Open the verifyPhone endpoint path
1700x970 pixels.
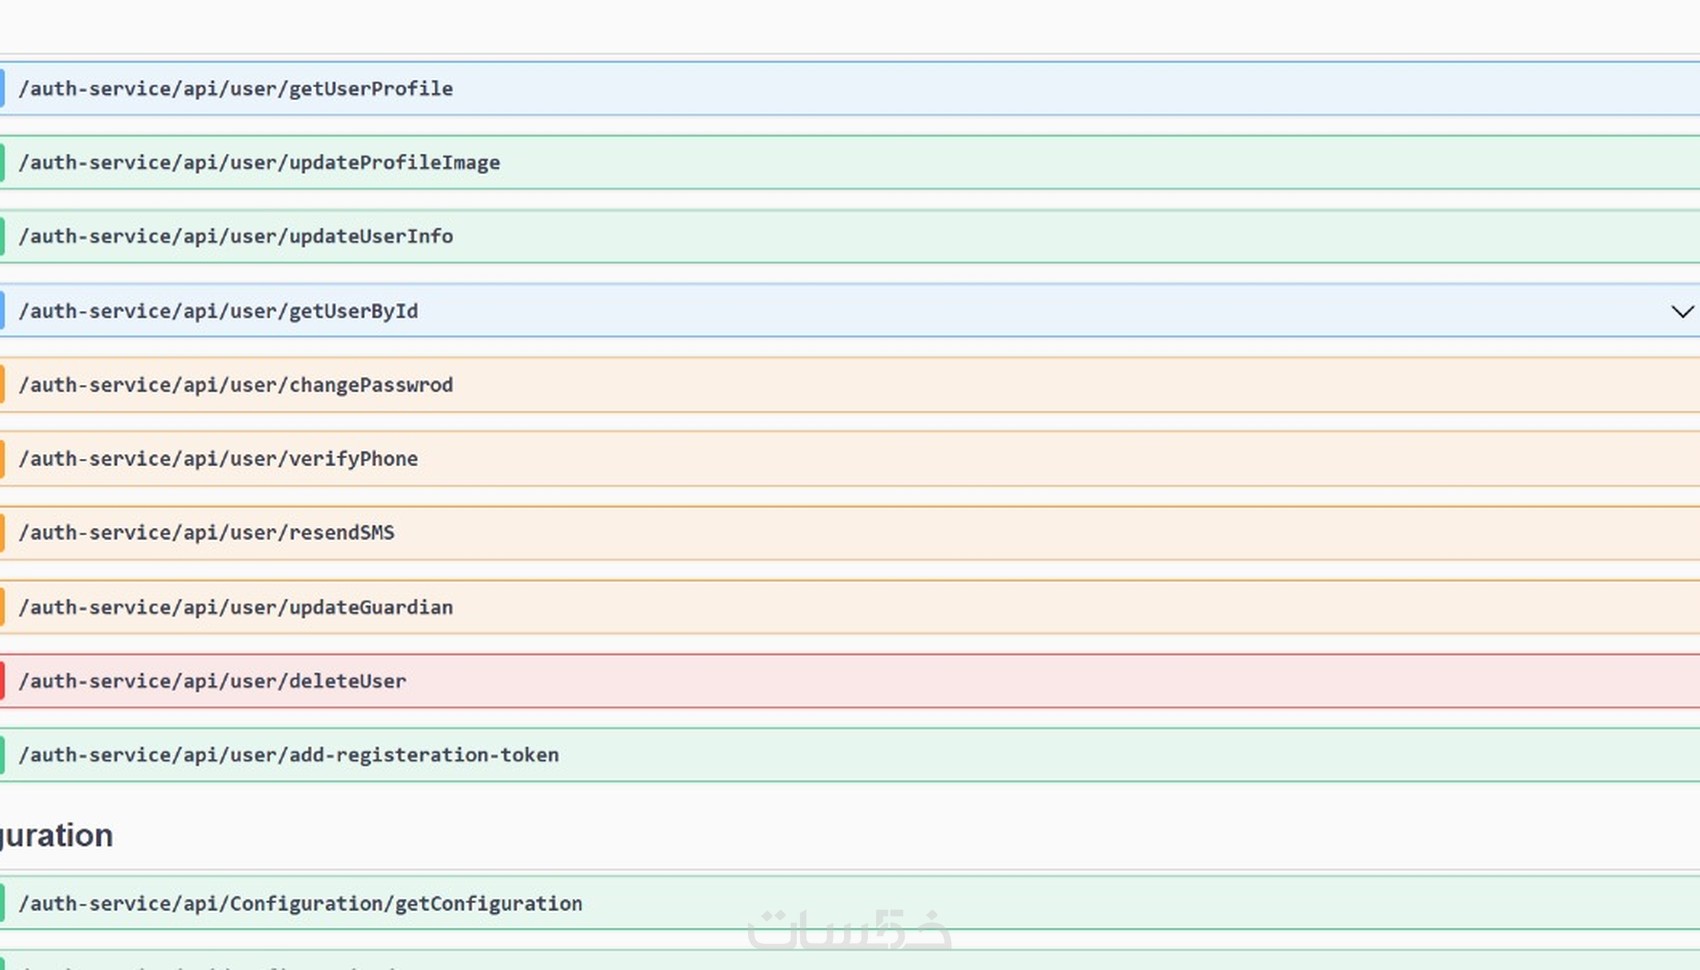click(x=218, y=459)
